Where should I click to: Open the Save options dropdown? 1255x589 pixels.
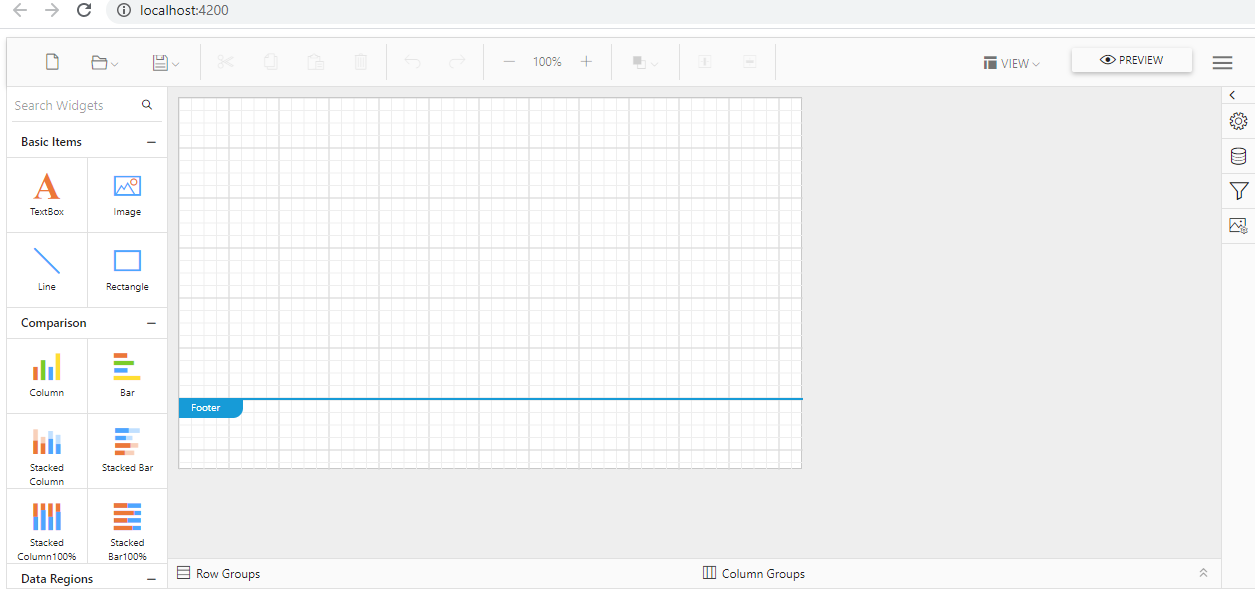pyautogui.click(x=166, y=63)
